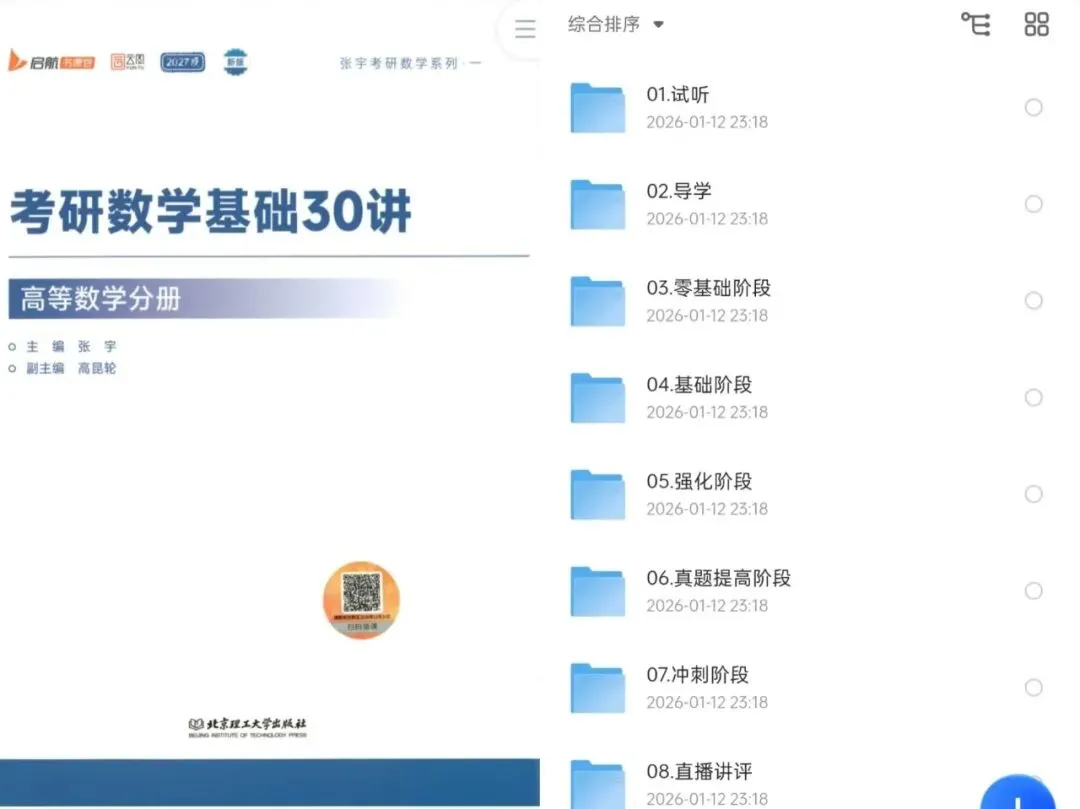This screenshot has height=809, width=1080.
Task: Click the 06.真题提高阶段 folder name
Action: click(x=718, y=578)
